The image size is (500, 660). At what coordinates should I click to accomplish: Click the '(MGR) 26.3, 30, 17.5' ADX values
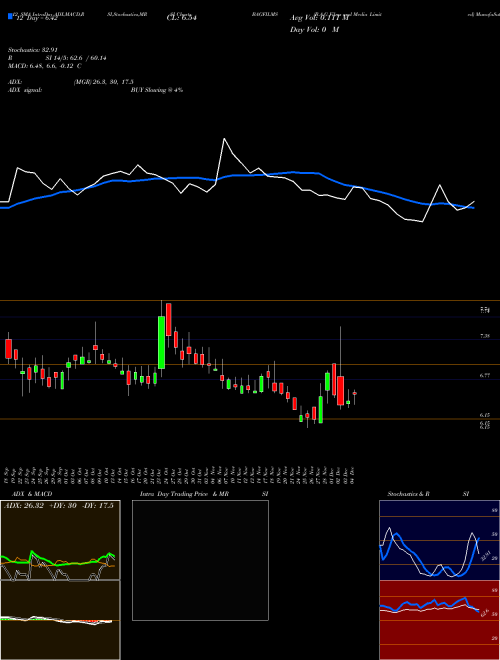104,82
